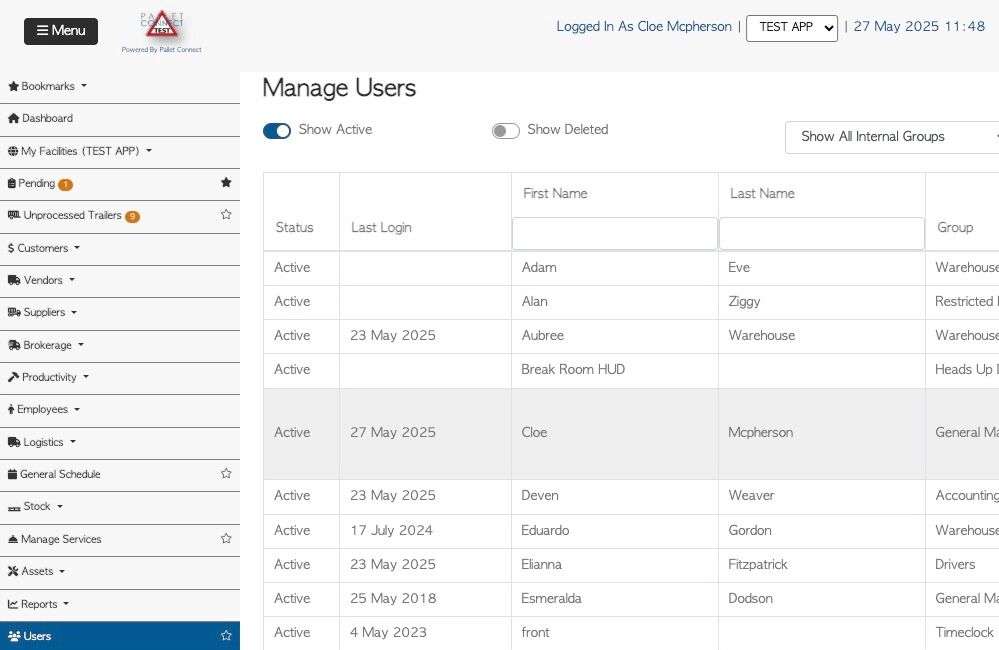
Task: Click the My Facilities globe icon
Action: (x=13, y=151)
